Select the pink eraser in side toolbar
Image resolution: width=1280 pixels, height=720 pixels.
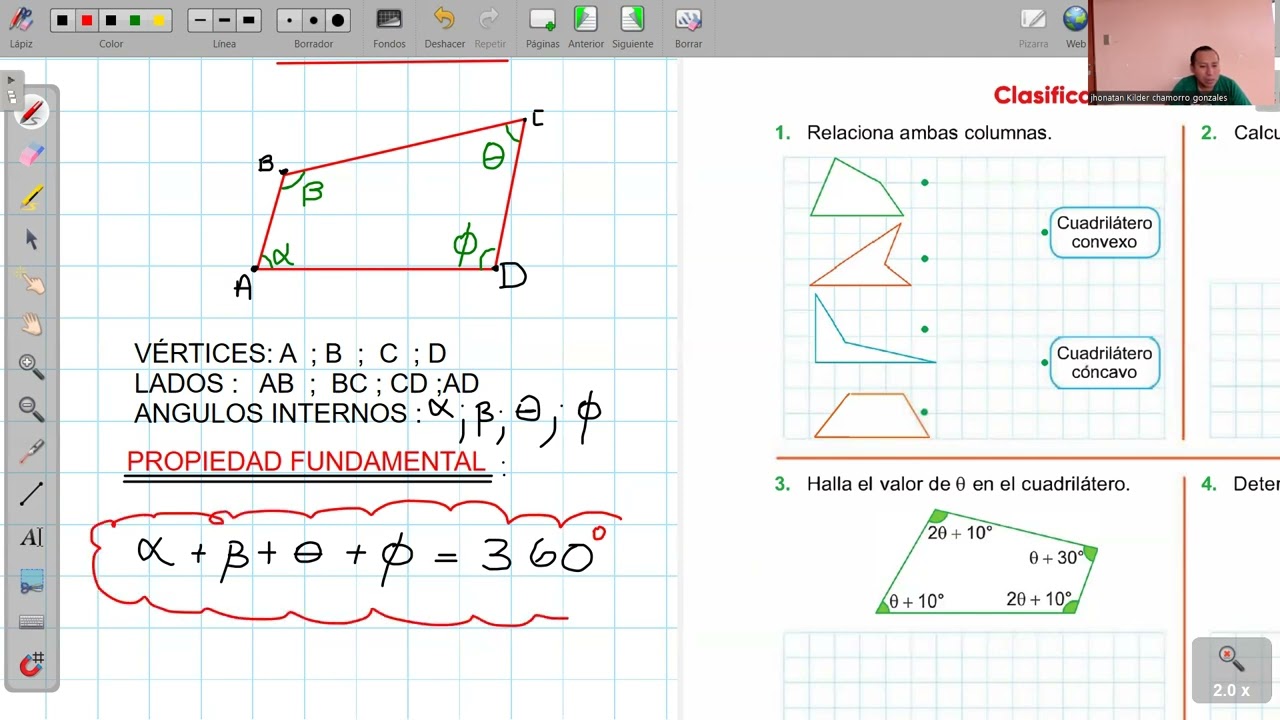(32, 155)
